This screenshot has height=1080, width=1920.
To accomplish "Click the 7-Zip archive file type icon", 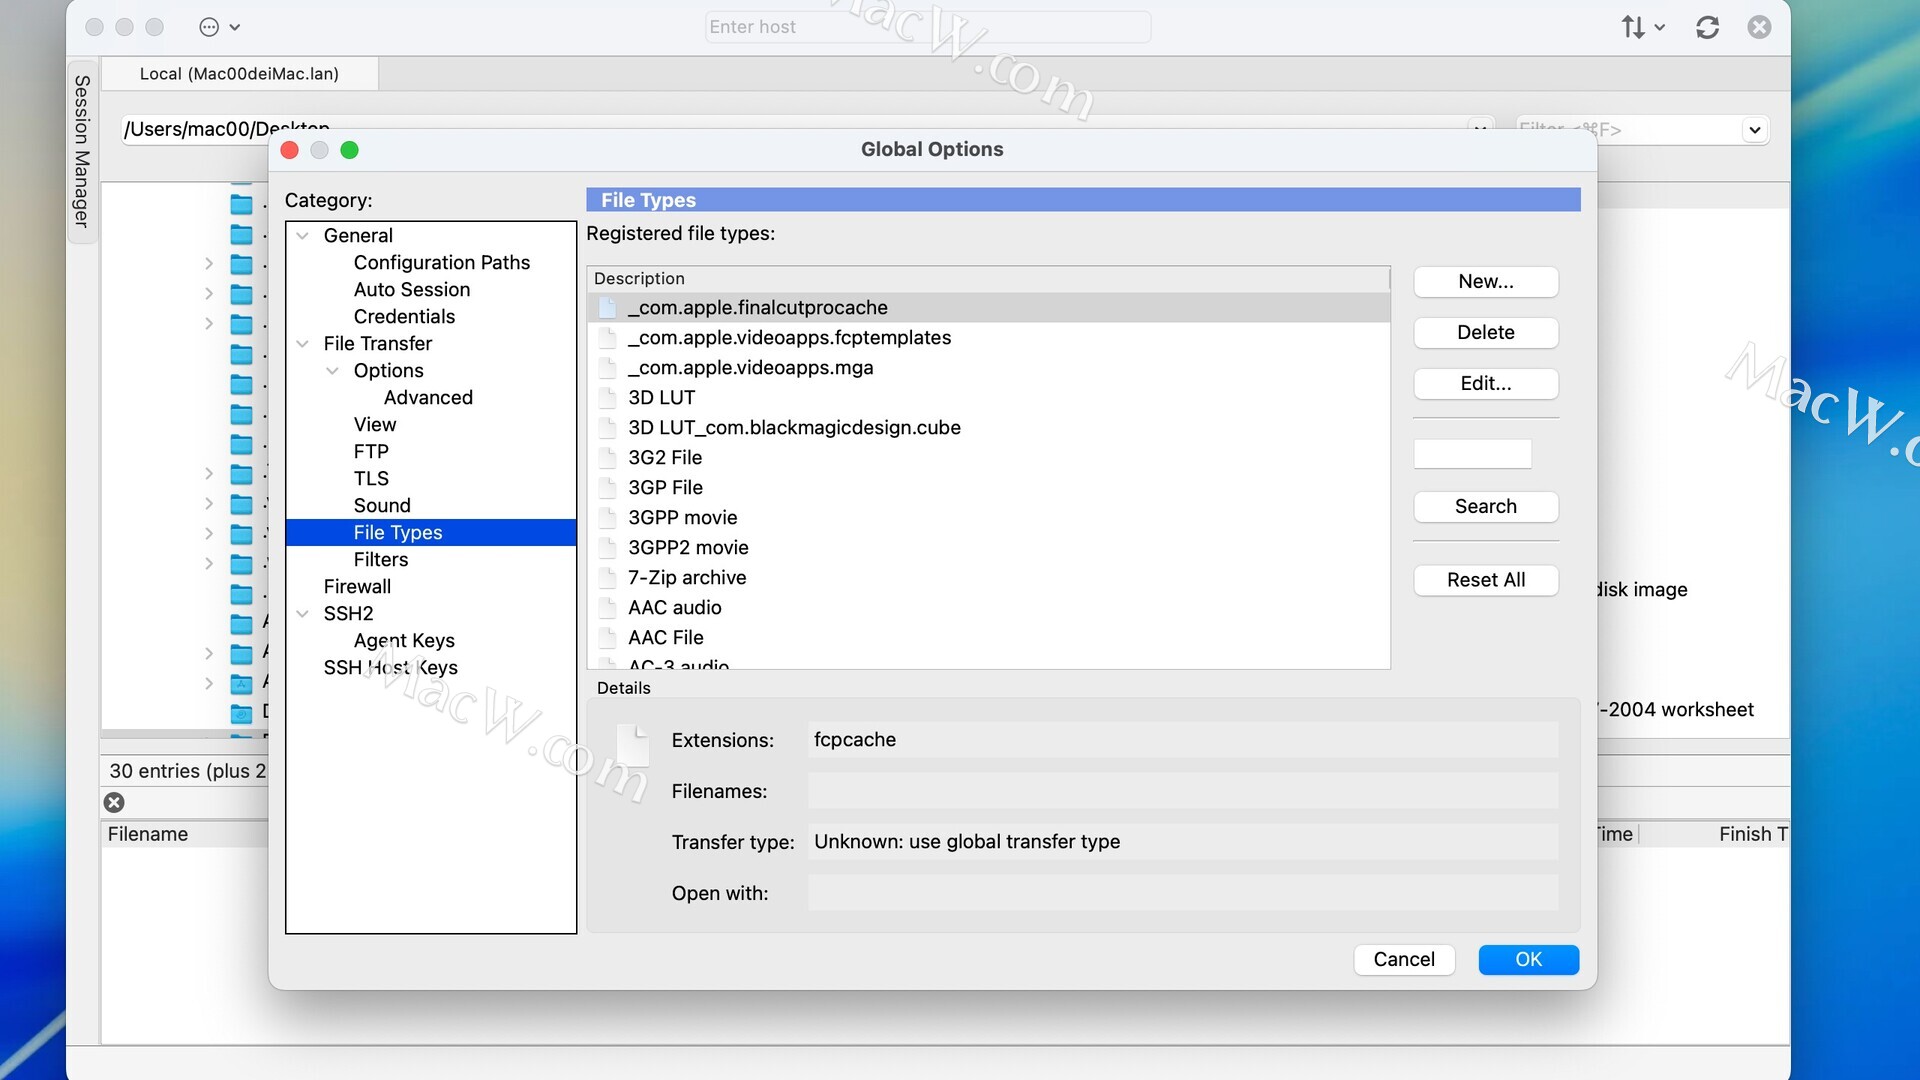I will [x=607, y=578].
